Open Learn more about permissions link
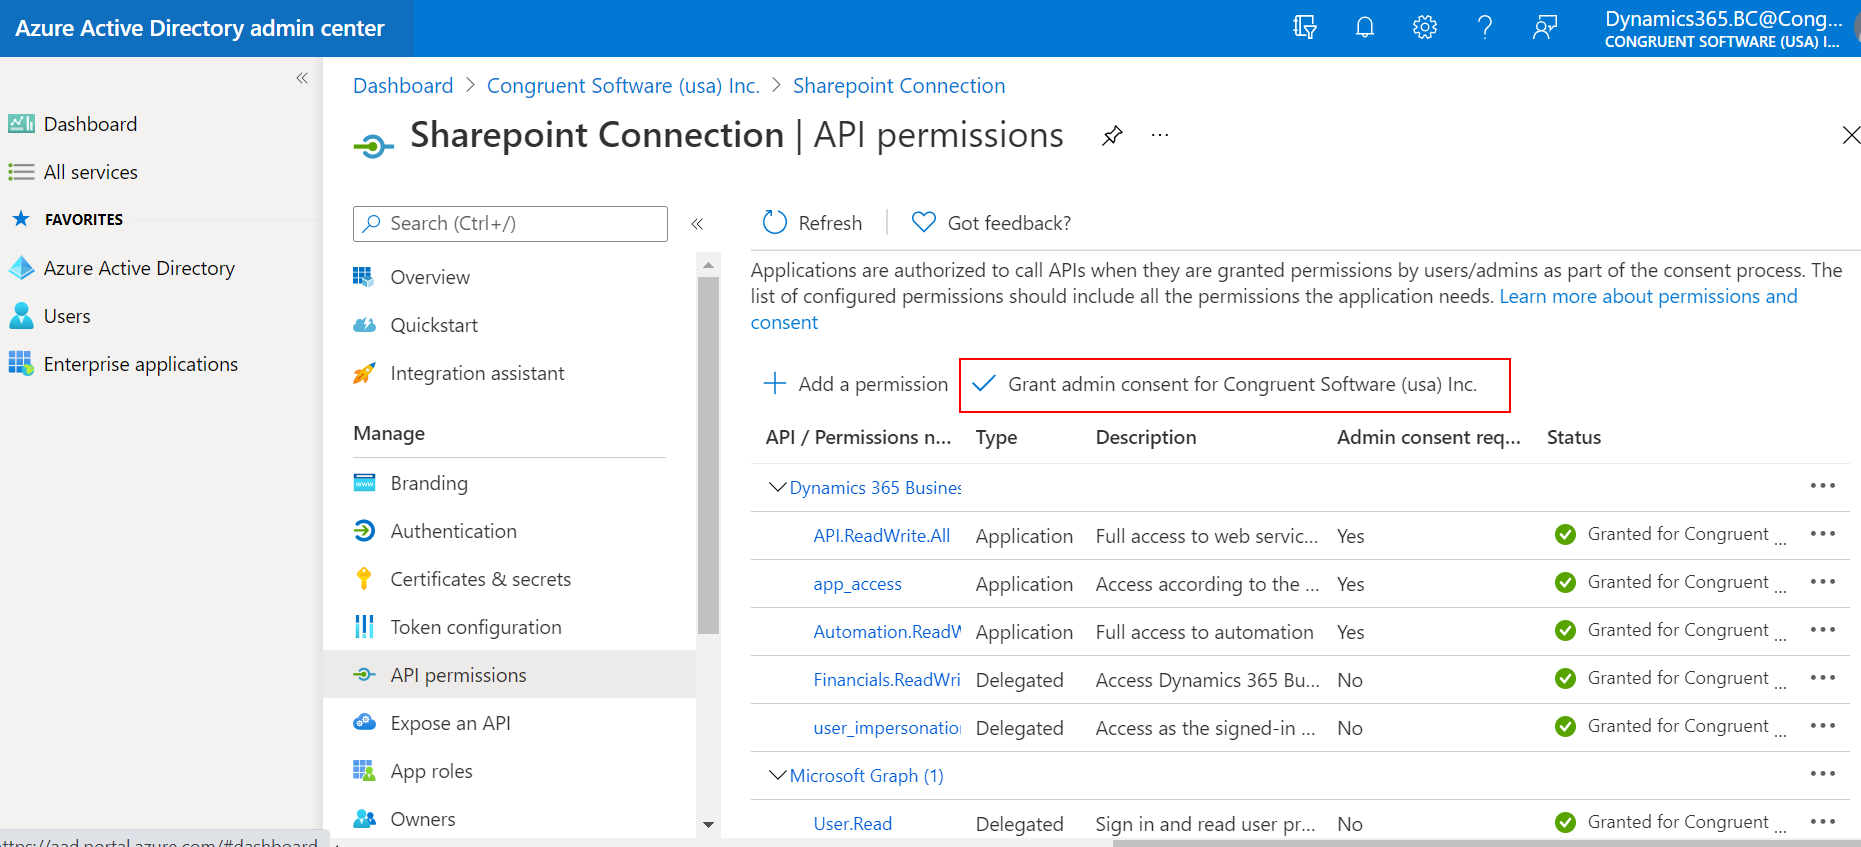Screen dimensions: 1861x847 click(x=1648, y=297)
